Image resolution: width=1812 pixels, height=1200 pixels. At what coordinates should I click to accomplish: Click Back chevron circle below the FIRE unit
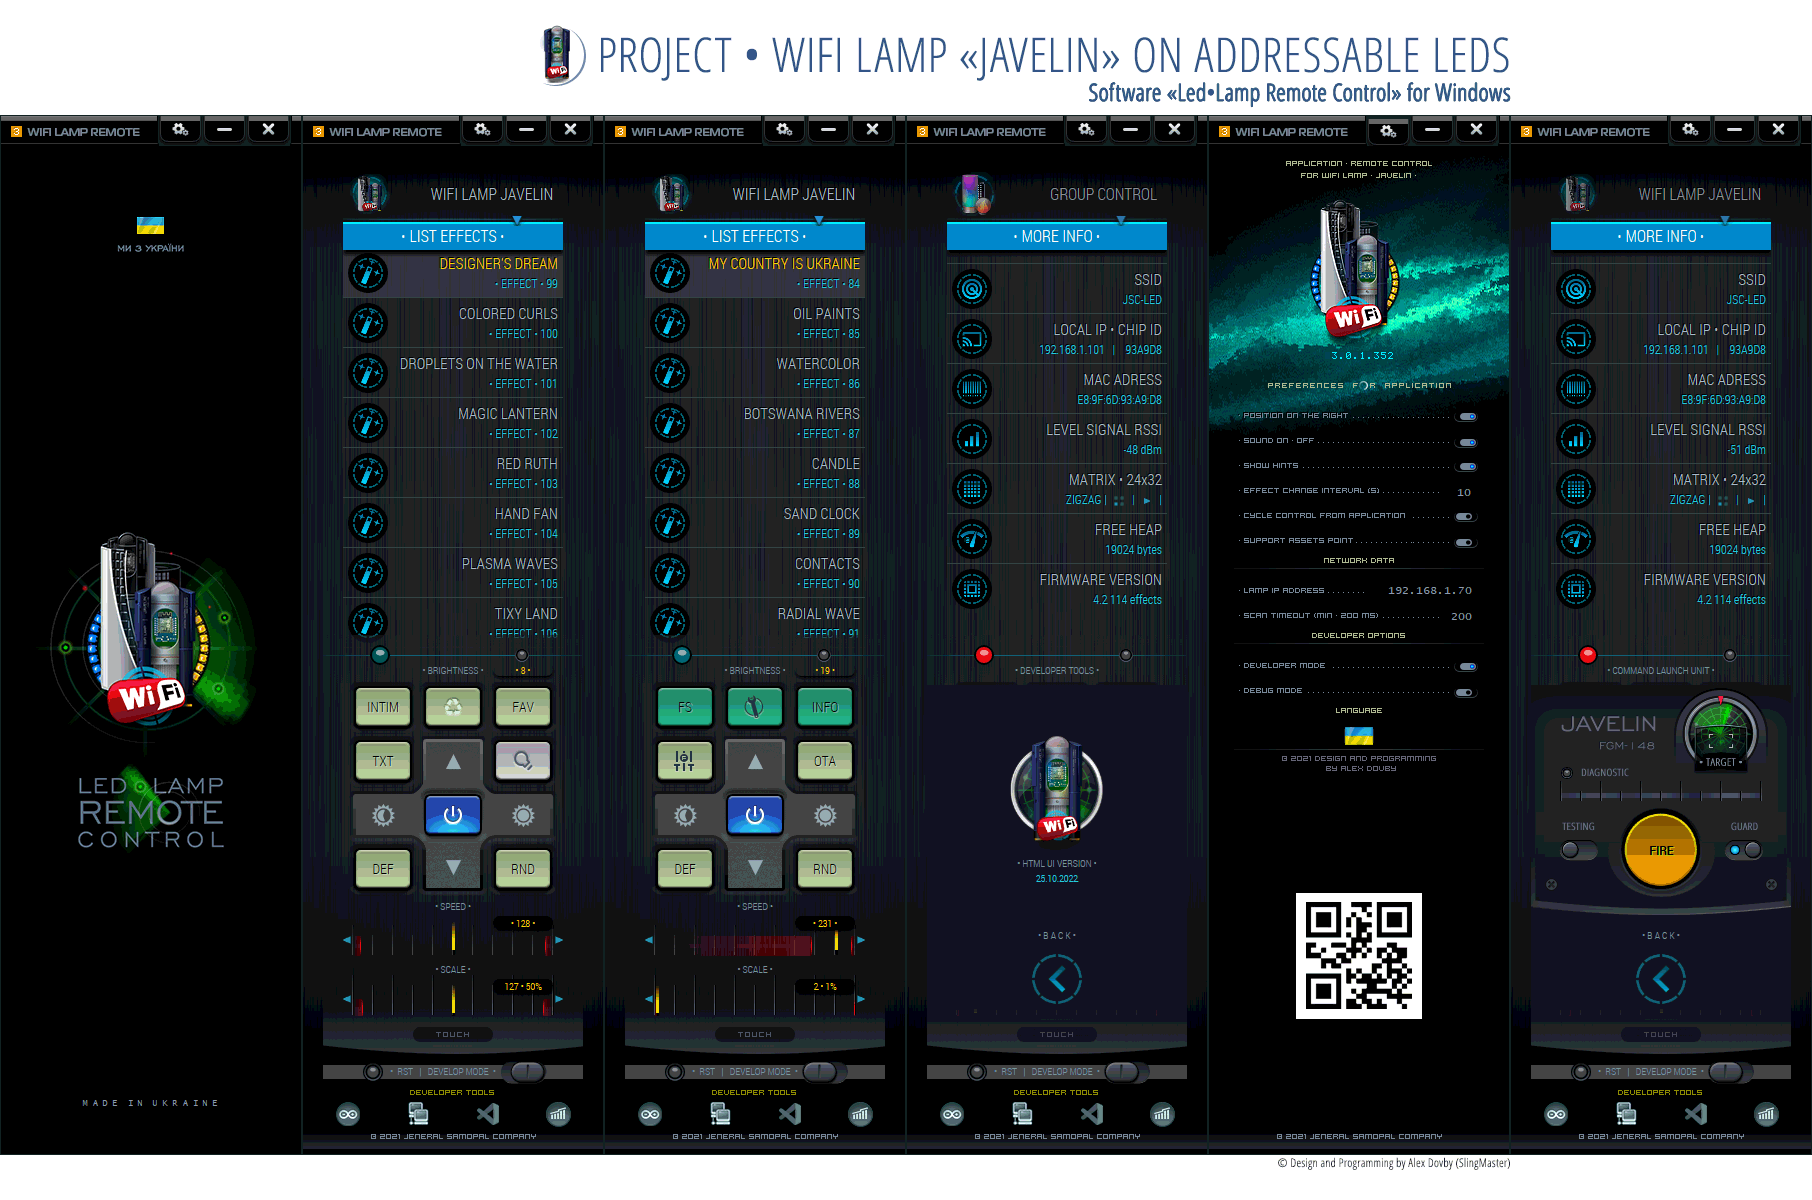click(1661, 979)
